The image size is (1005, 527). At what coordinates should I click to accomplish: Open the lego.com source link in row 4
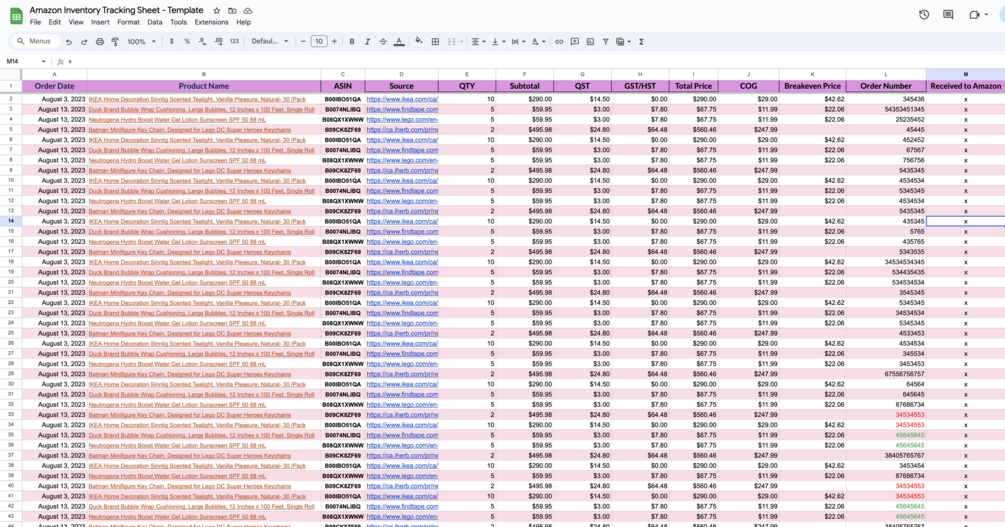coord(402,120)
